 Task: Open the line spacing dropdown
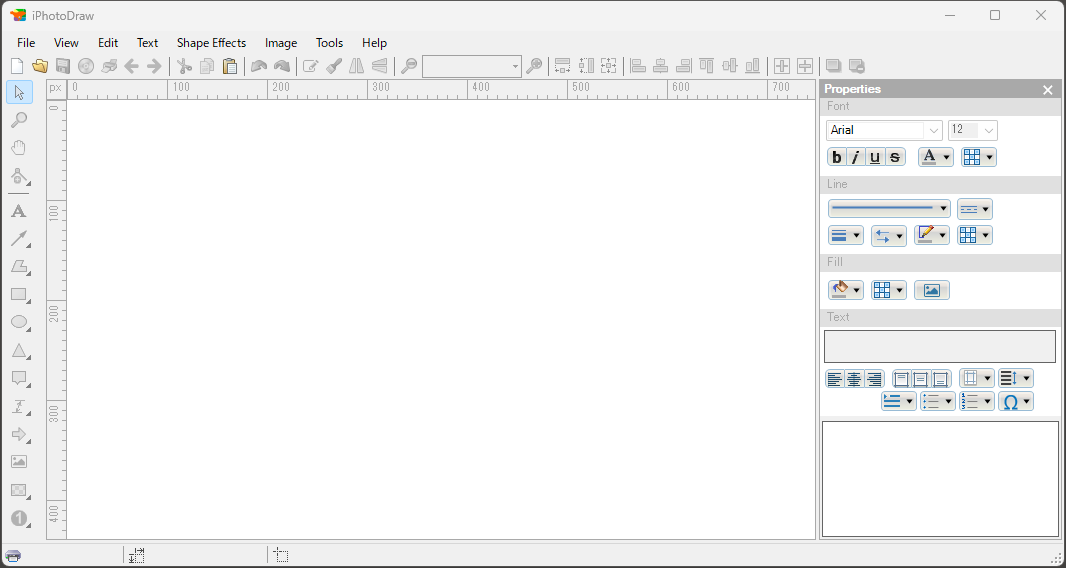(x=1016, y=378)
